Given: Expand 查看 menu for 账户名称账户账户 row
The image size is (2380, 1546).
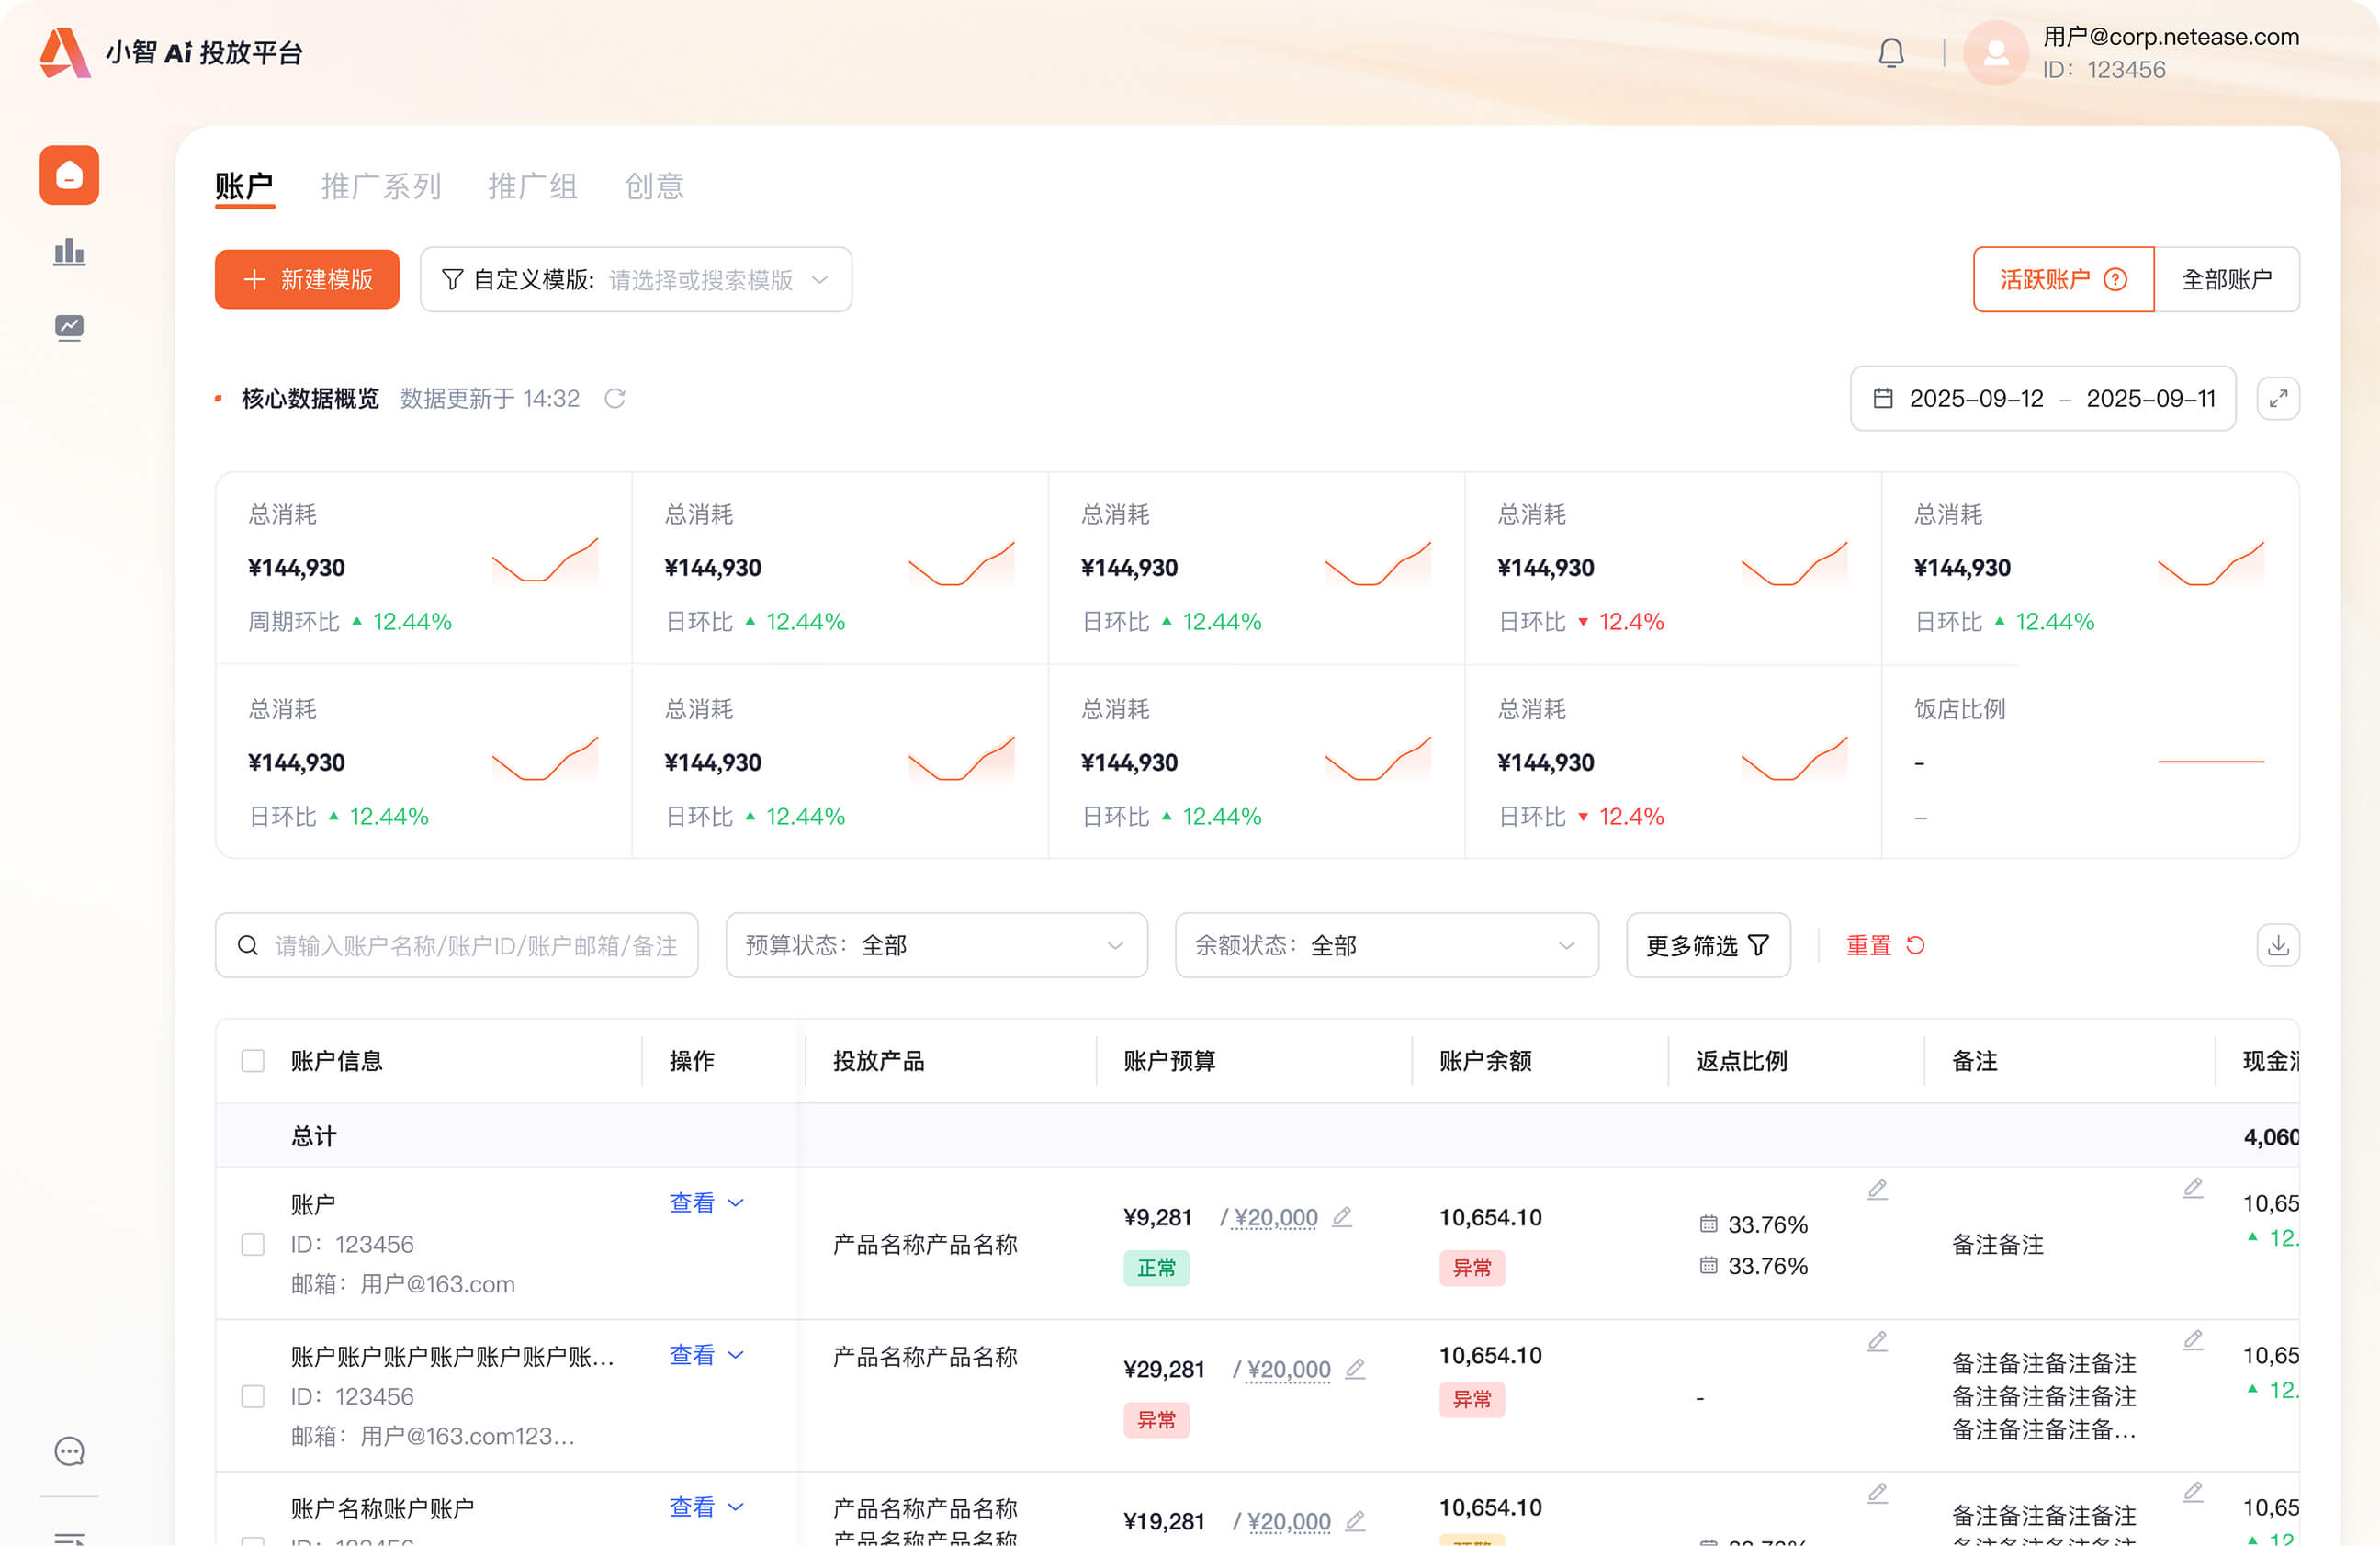Looking at the screenshot, I should (x=706, y=1506).
